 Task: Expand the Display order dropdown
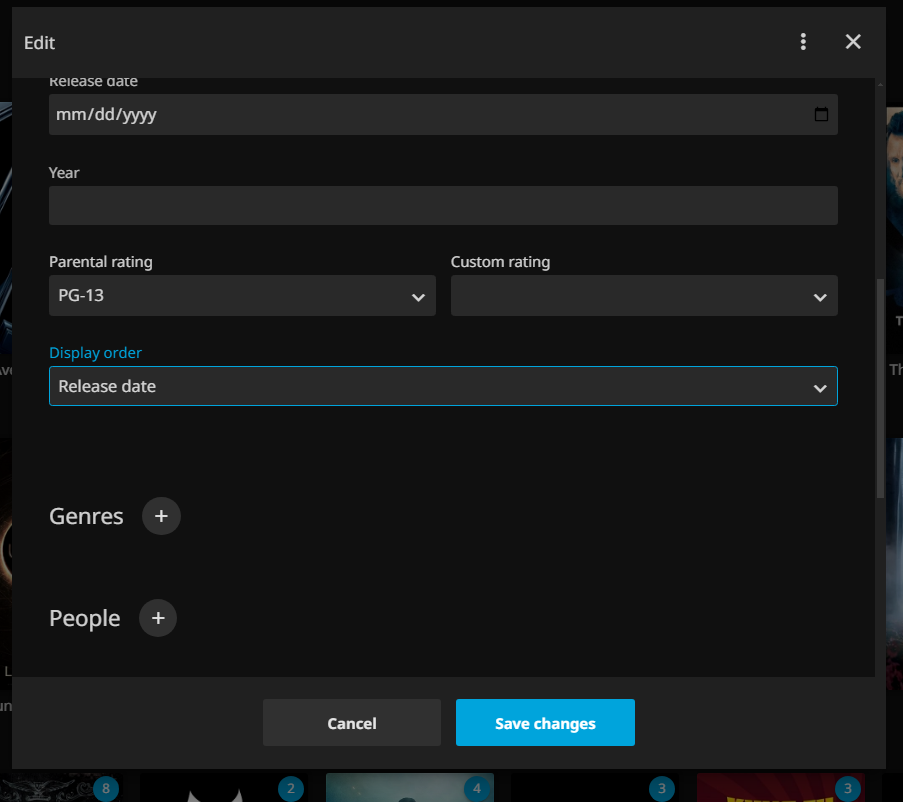pyautogui.click(x=443, y=386)
